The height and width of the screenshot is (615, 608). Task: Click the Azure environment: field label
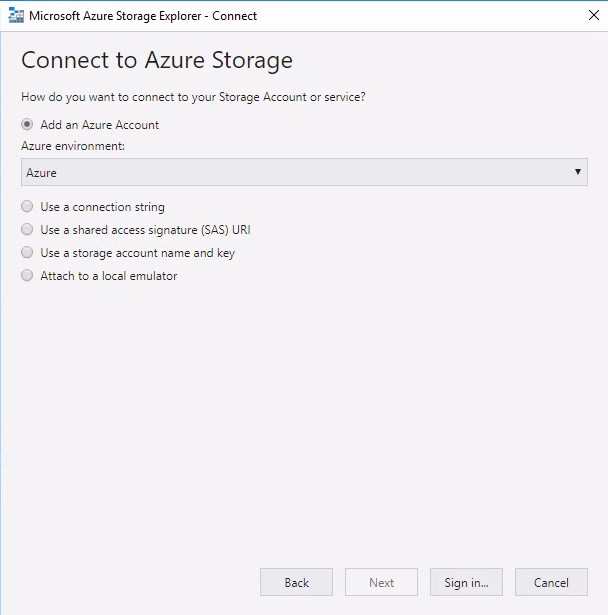[73, 146]
